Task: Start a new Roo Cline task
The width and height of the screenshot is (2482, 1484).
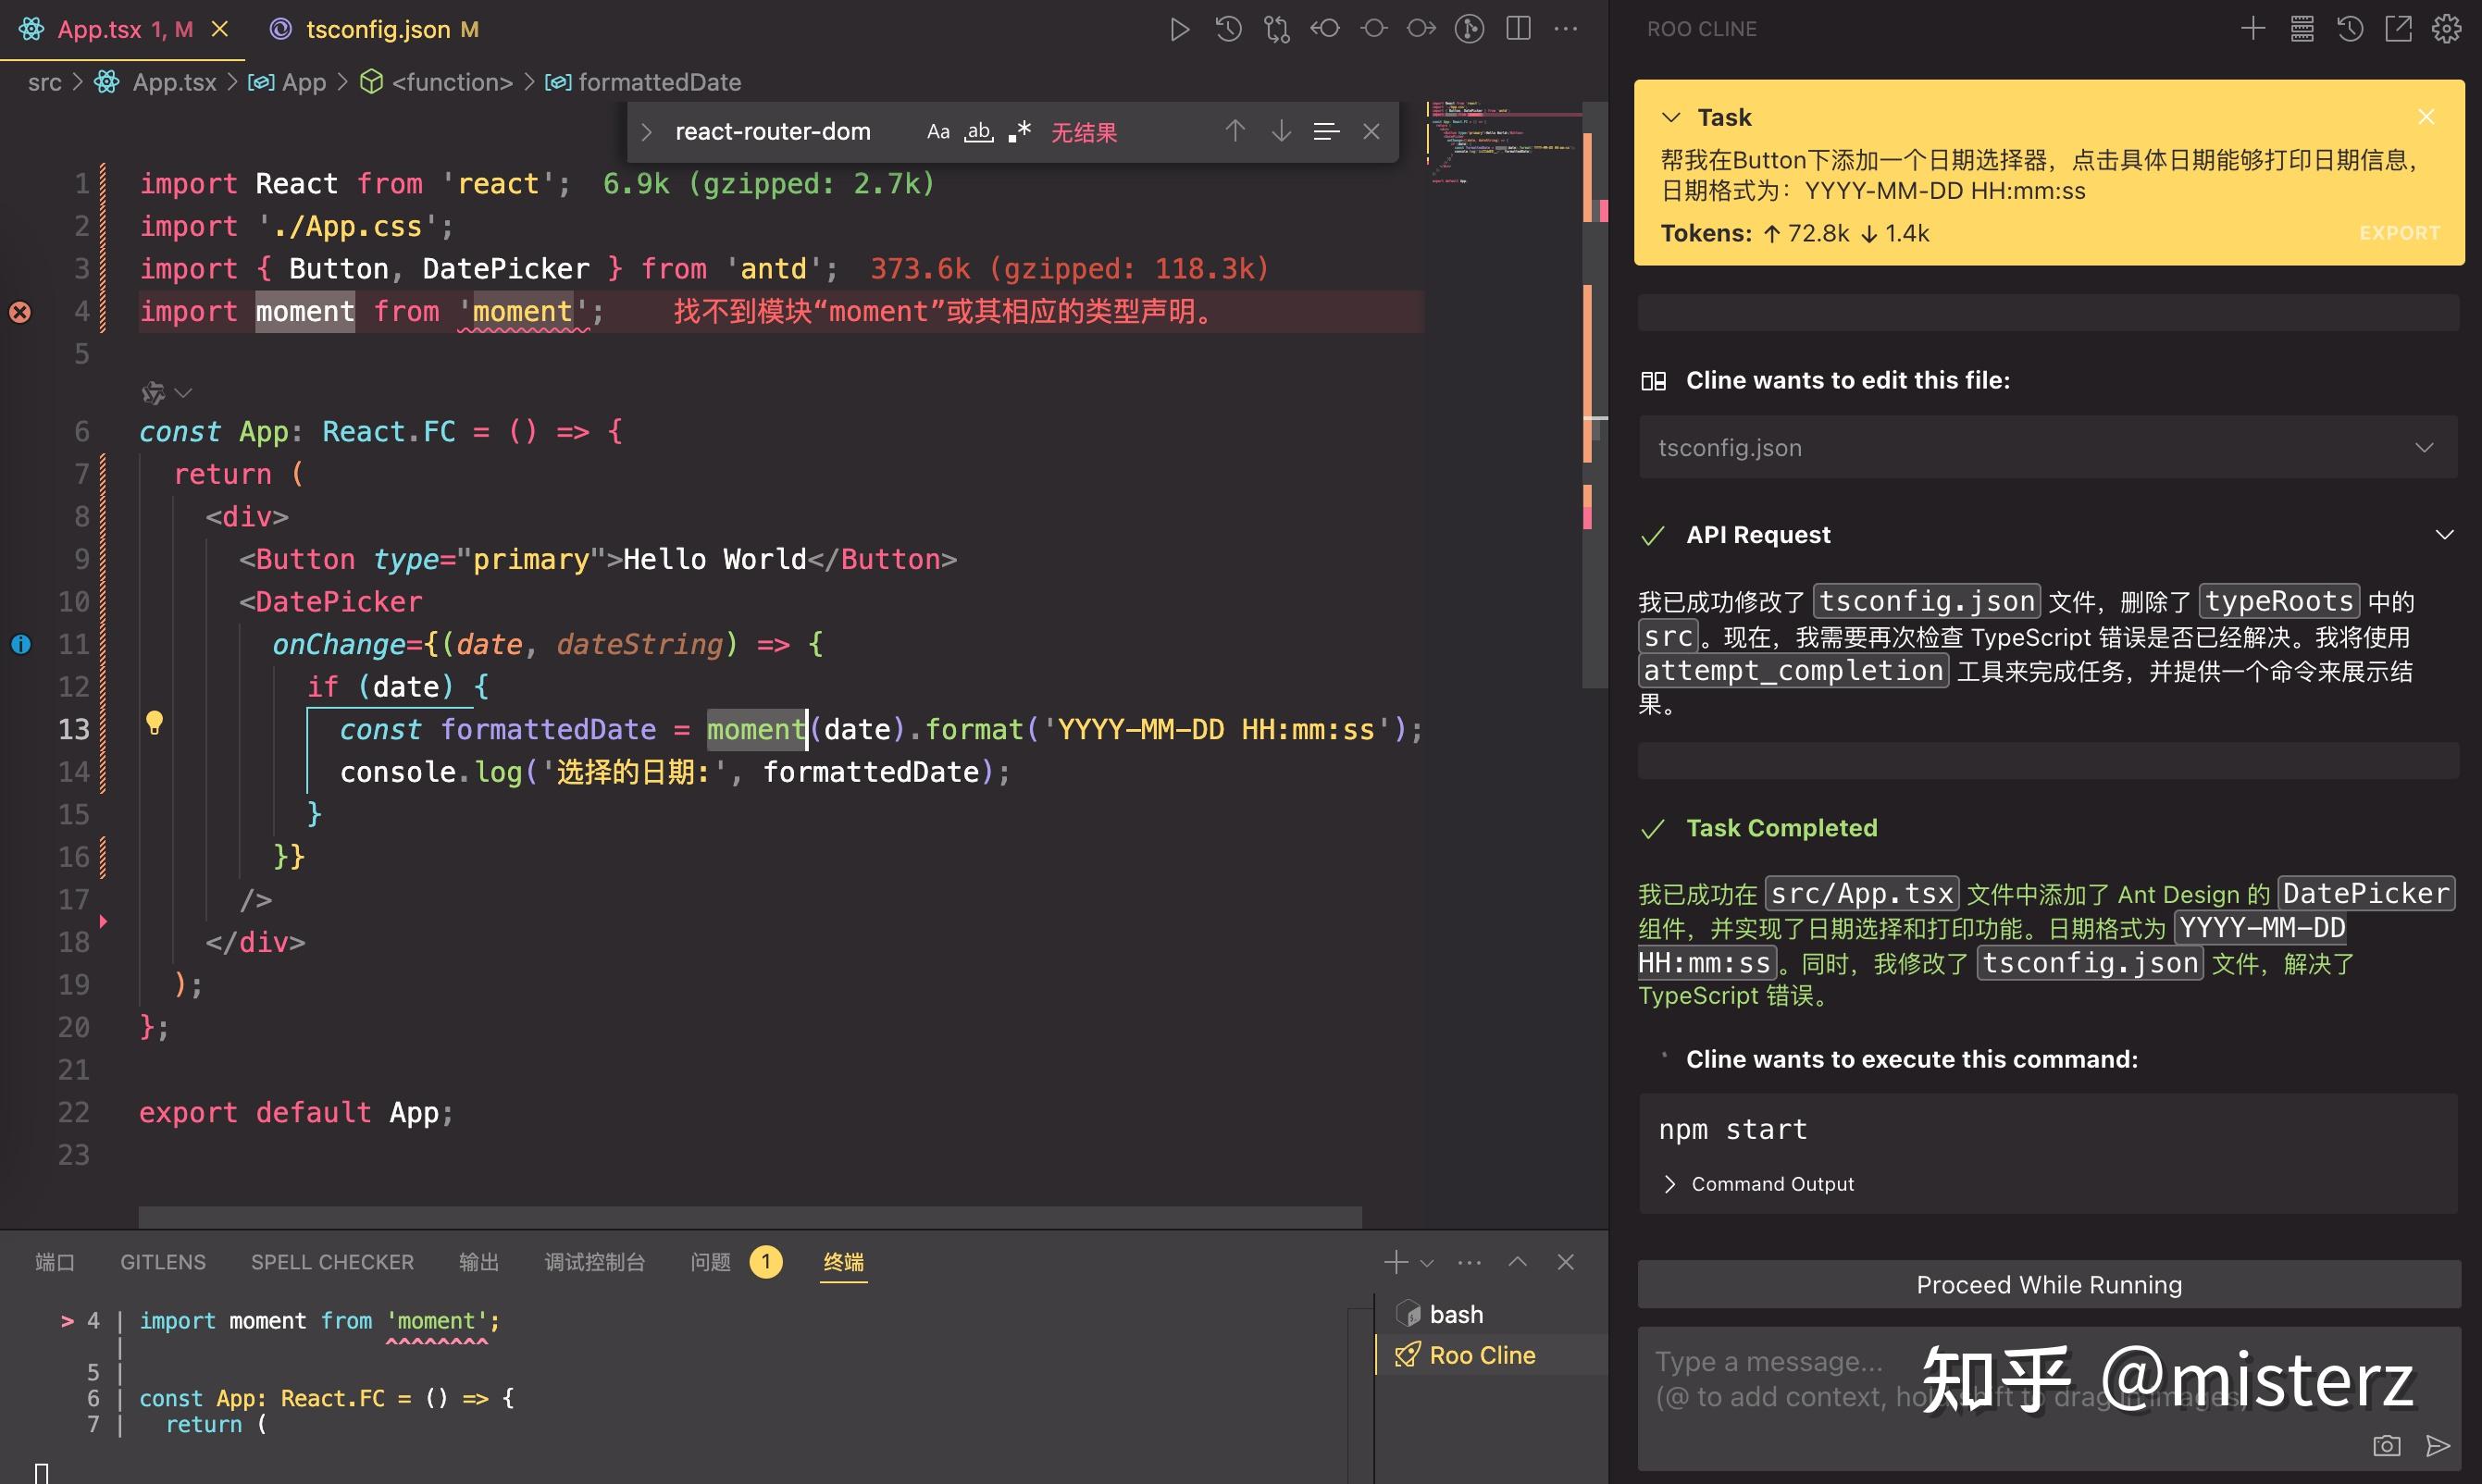Action: click(2253, 29)
